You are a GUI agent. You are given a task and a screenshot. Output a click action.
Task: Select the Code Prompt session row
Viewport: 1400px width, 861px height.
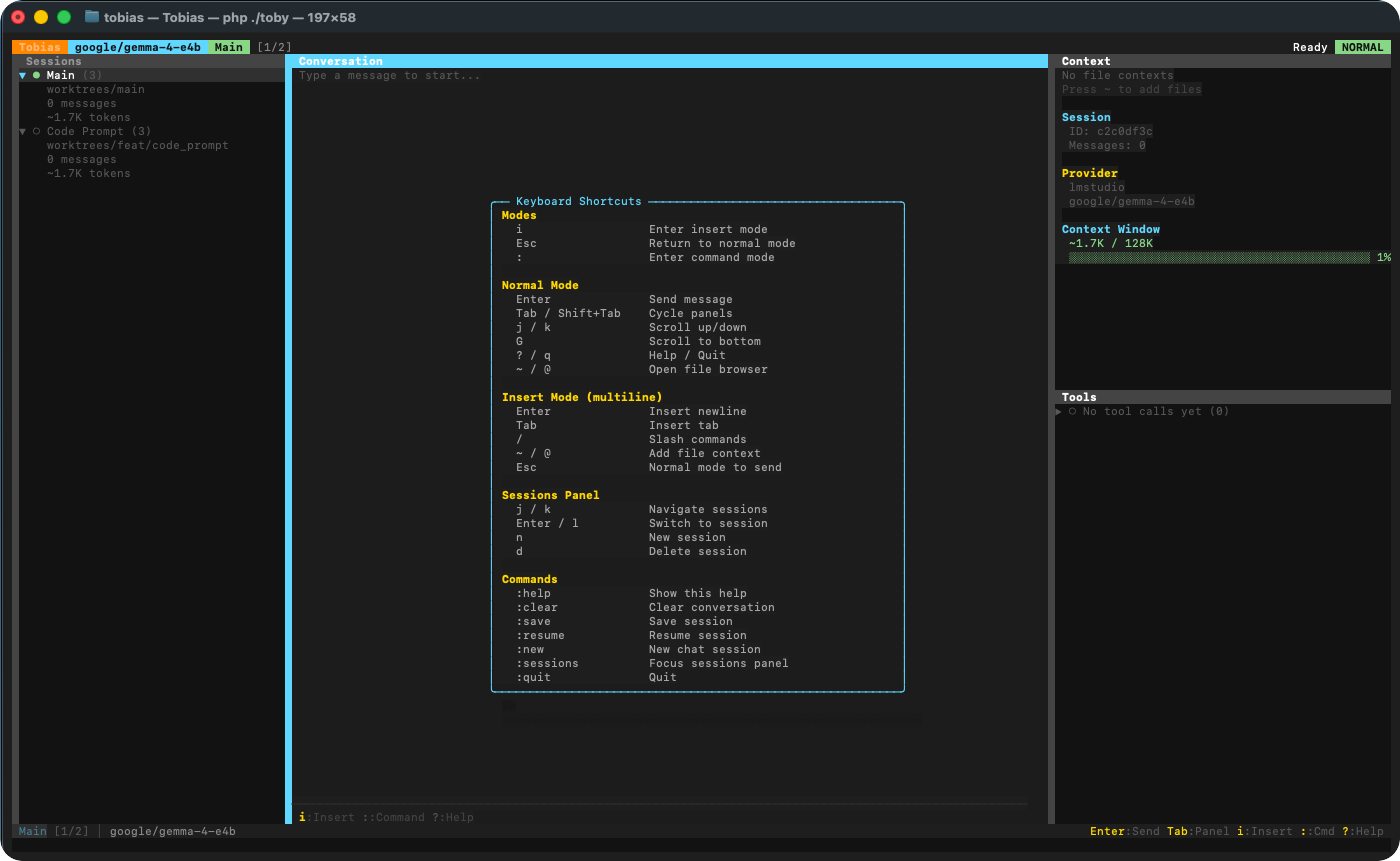pyautogui.click(x=152, y=131)
